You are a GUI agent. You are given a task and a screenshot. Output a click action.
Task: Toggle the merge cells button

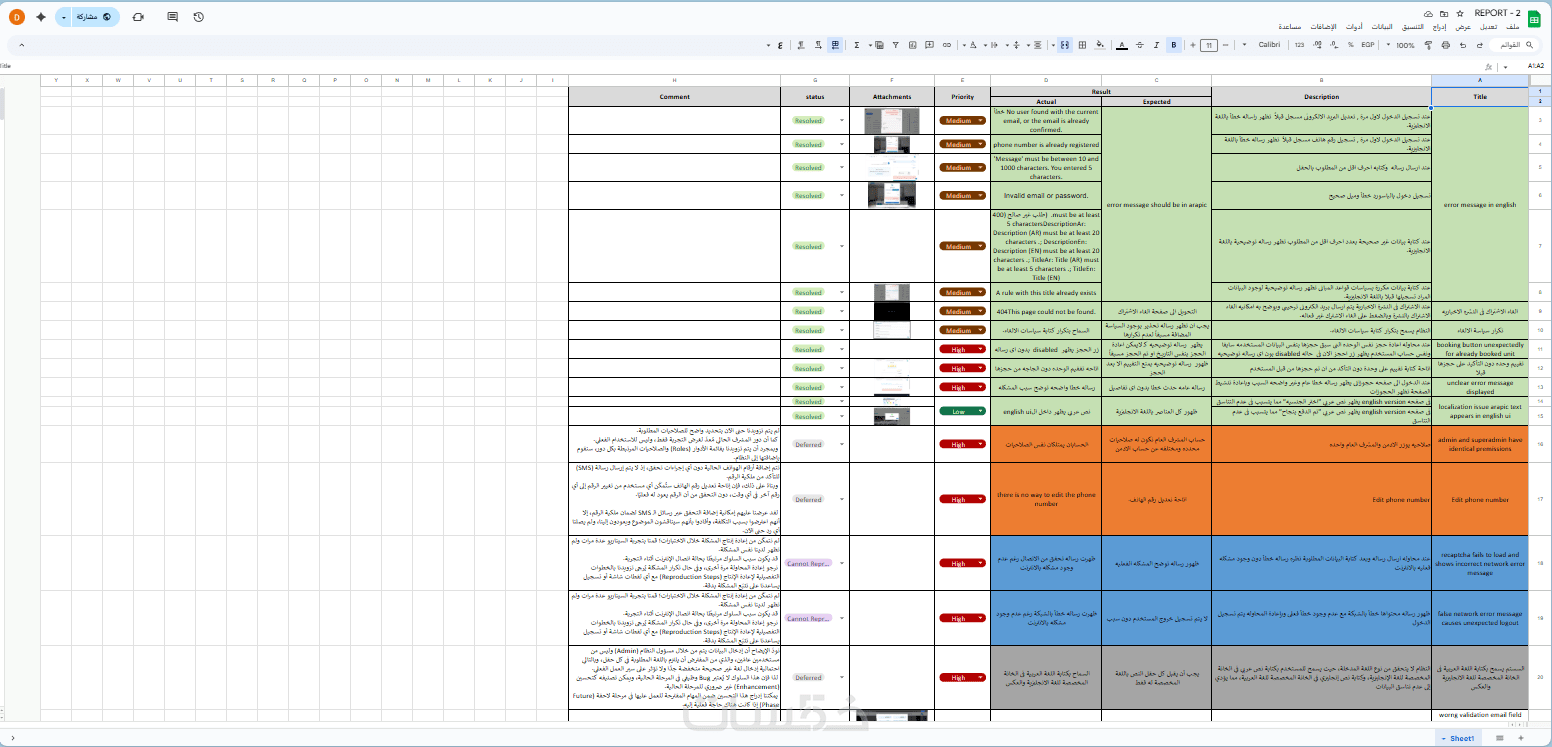coord(1065,45)
